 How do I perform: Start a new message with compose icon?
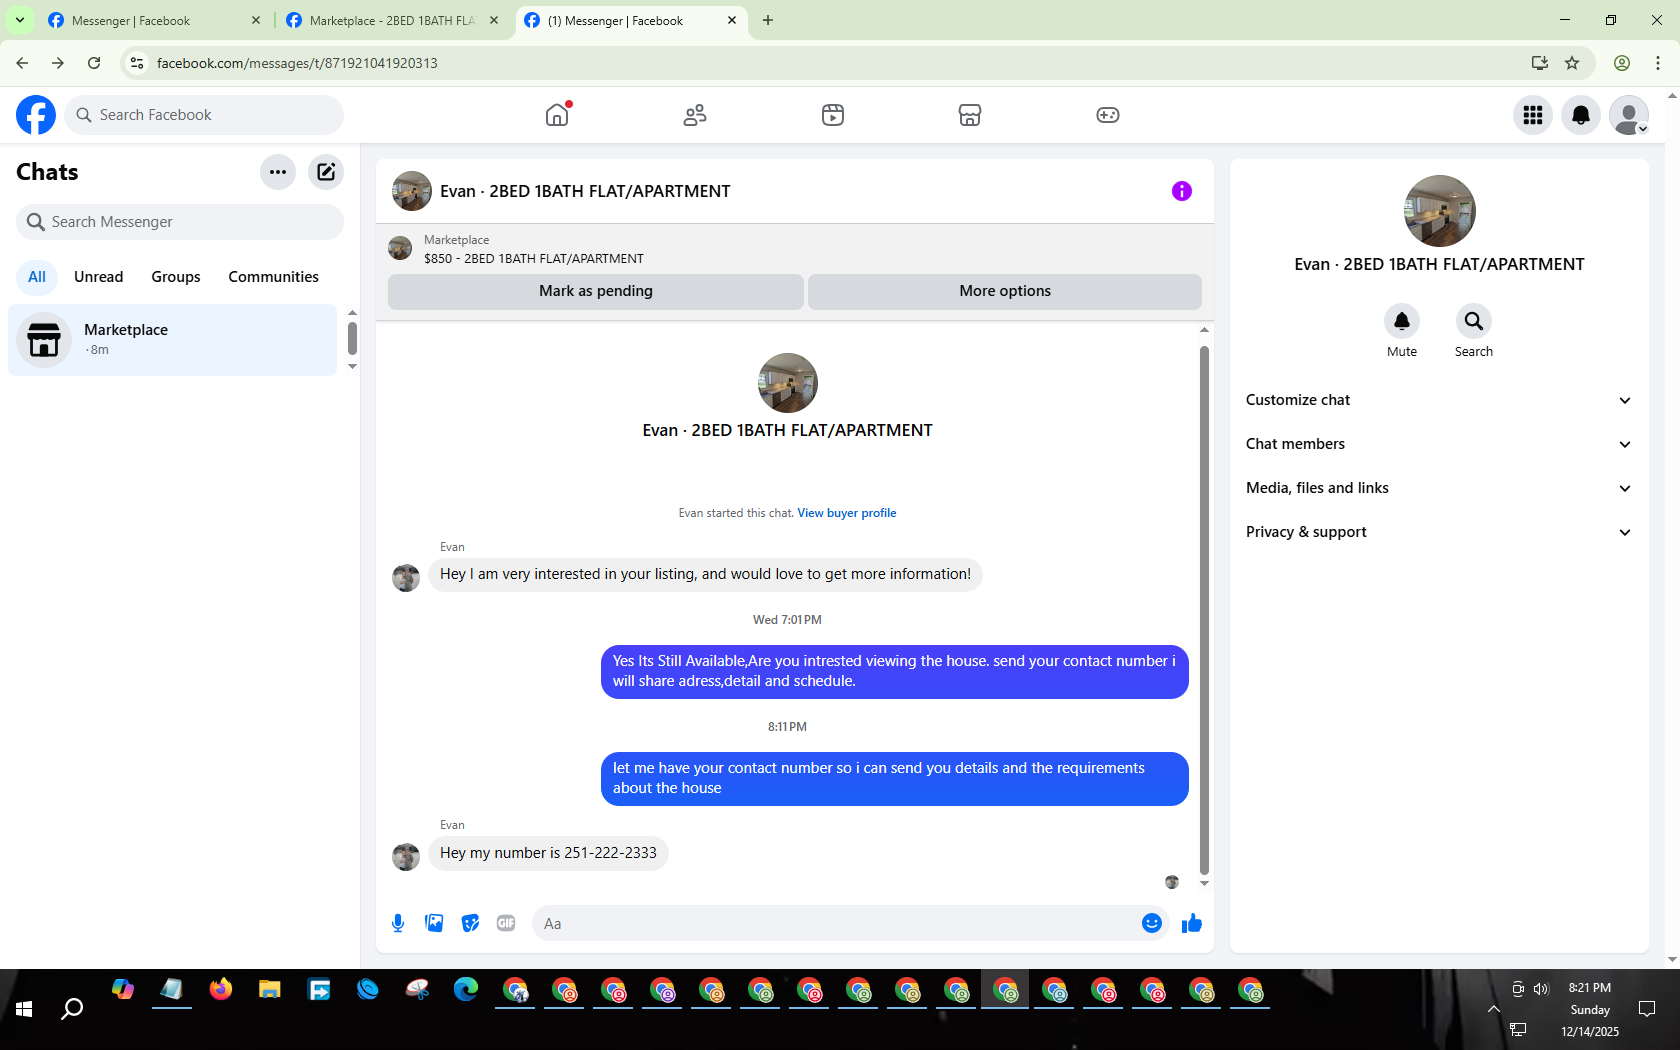pyautogui.click(x=326, y=172)
